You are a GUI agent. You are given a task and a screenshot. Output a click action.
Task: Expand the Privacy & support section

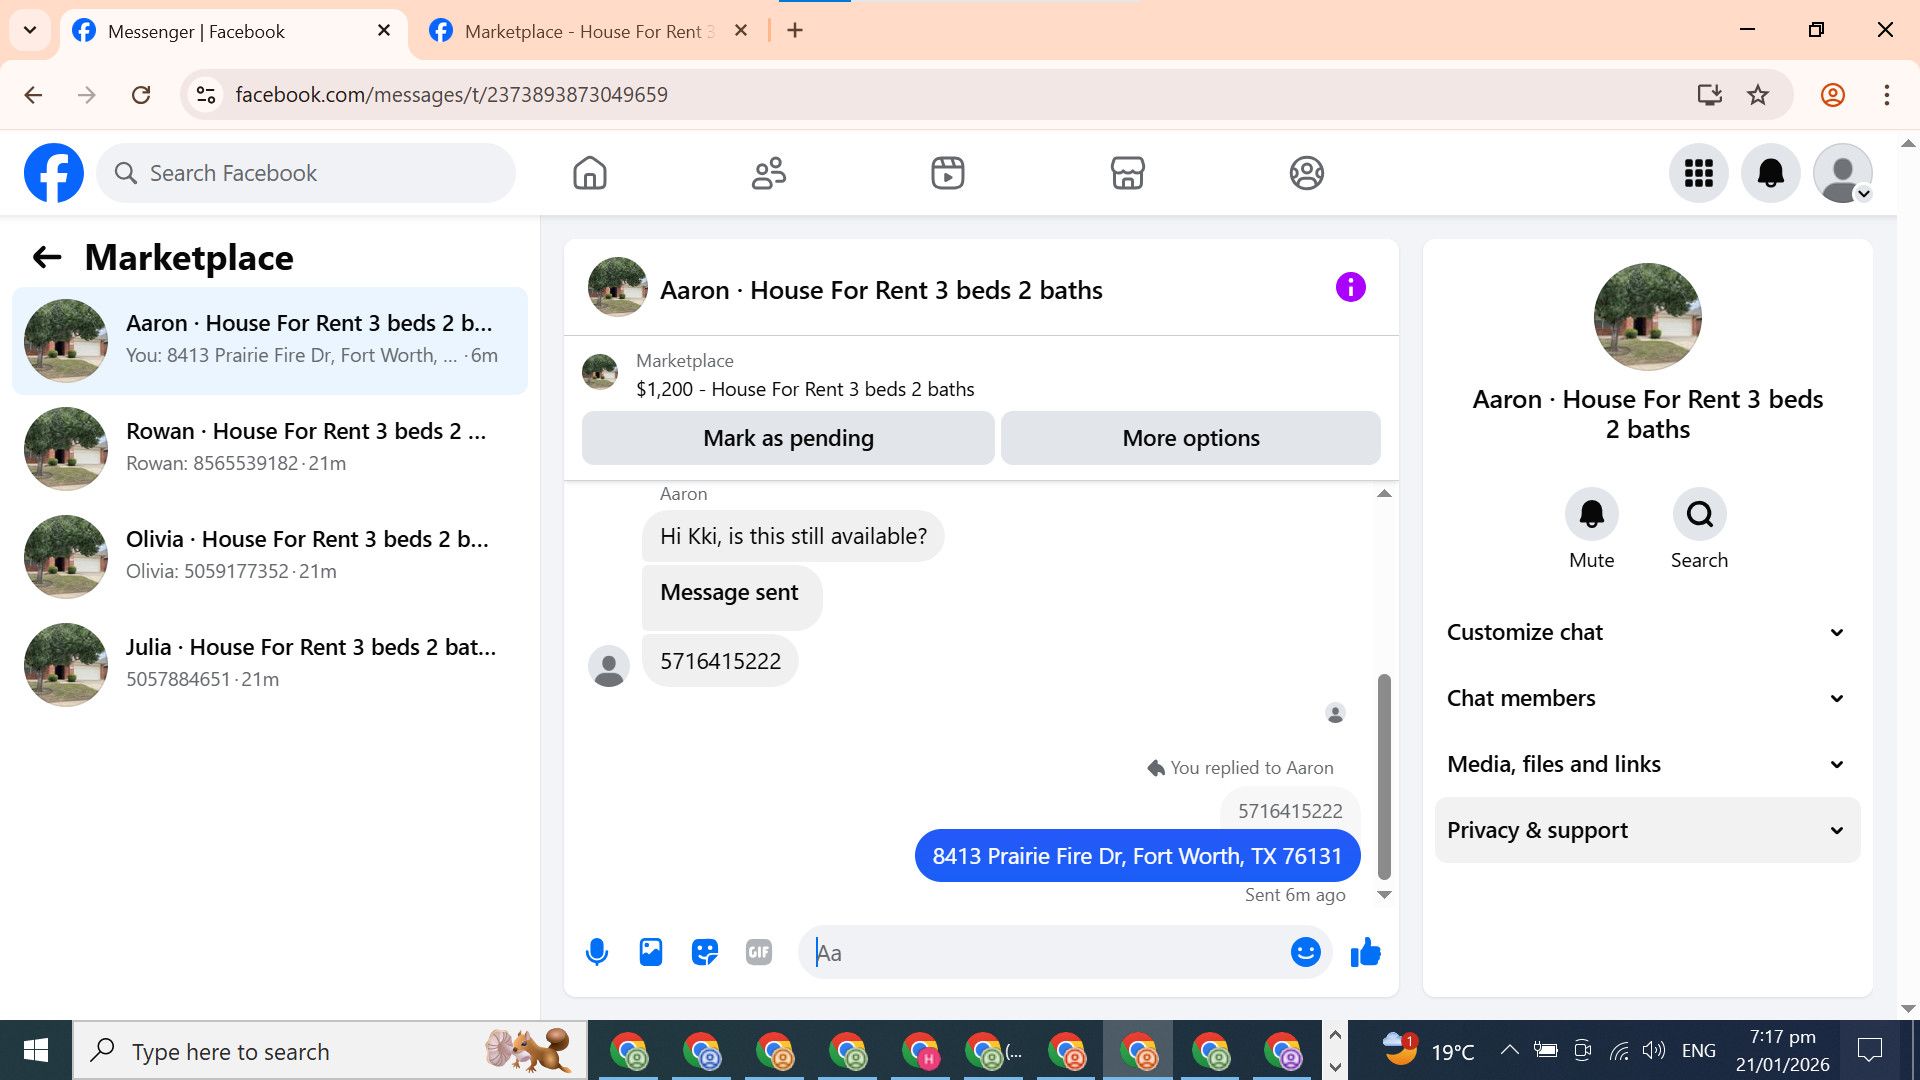(1647, 830)
